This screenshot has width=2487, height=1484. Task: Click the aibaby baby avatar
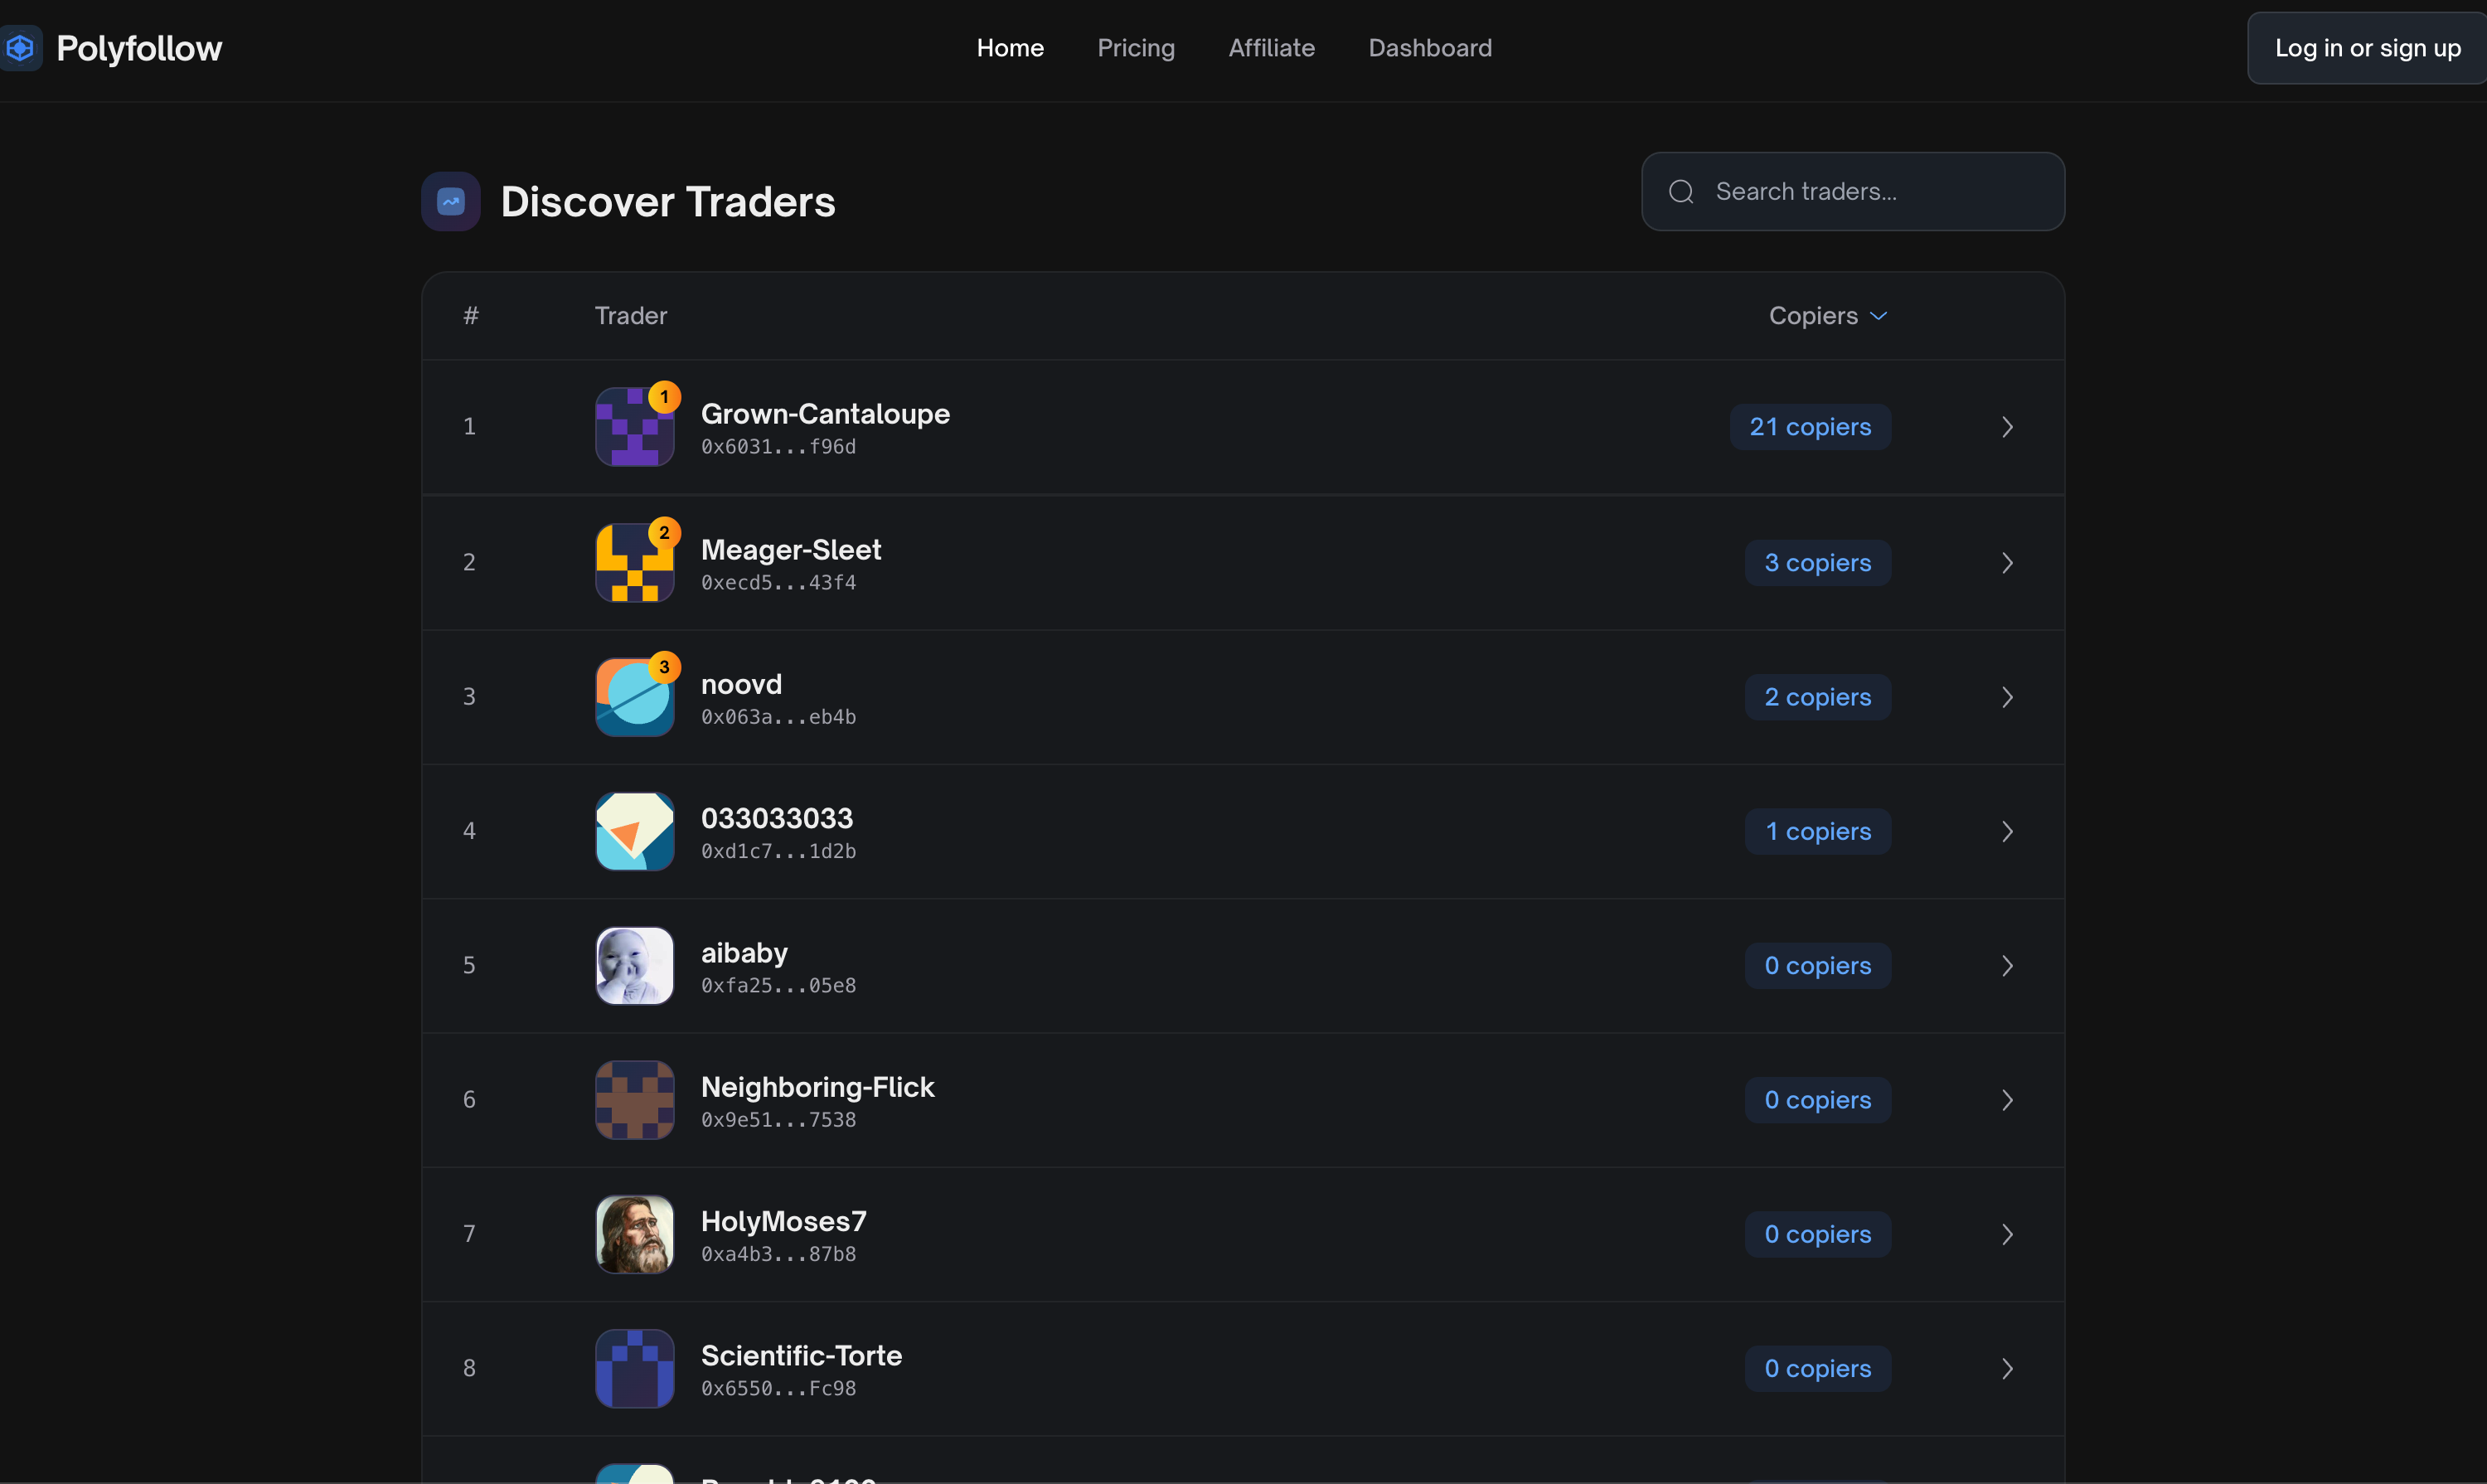[635, 966]
